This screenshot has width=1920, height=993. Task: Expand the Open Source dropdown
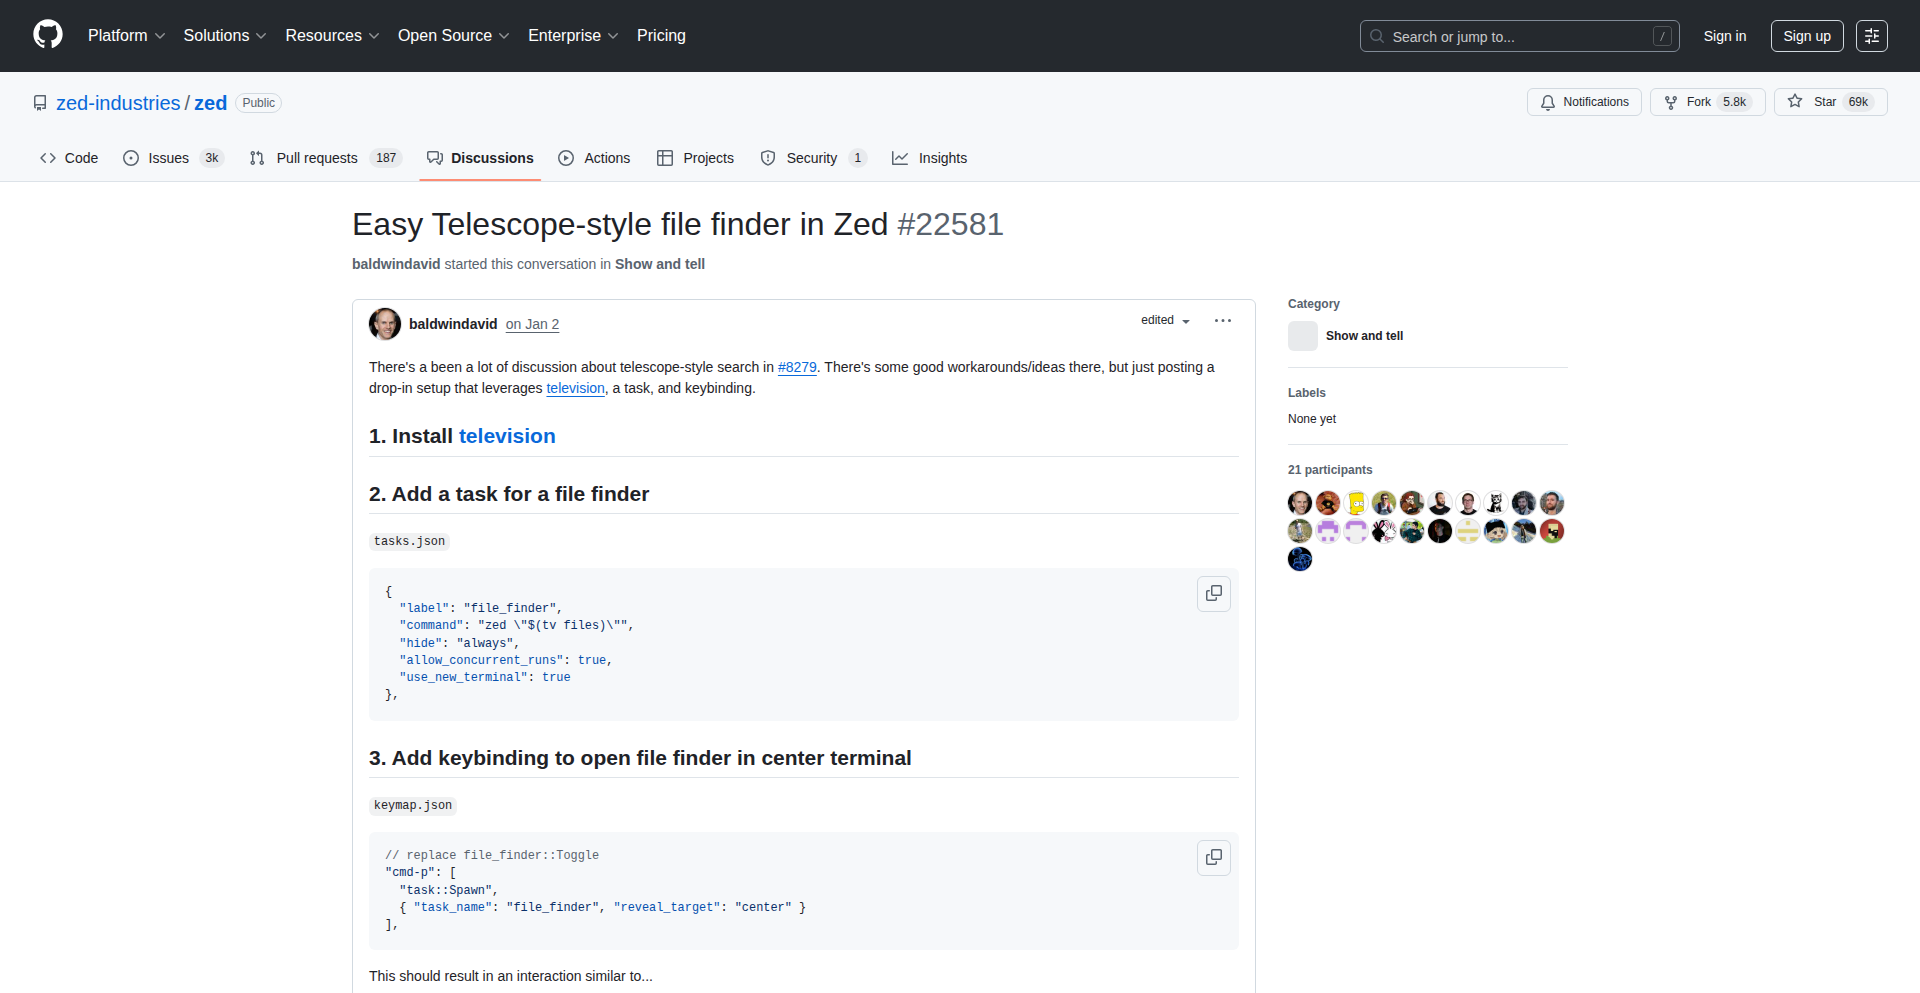(x=453, y=36)
